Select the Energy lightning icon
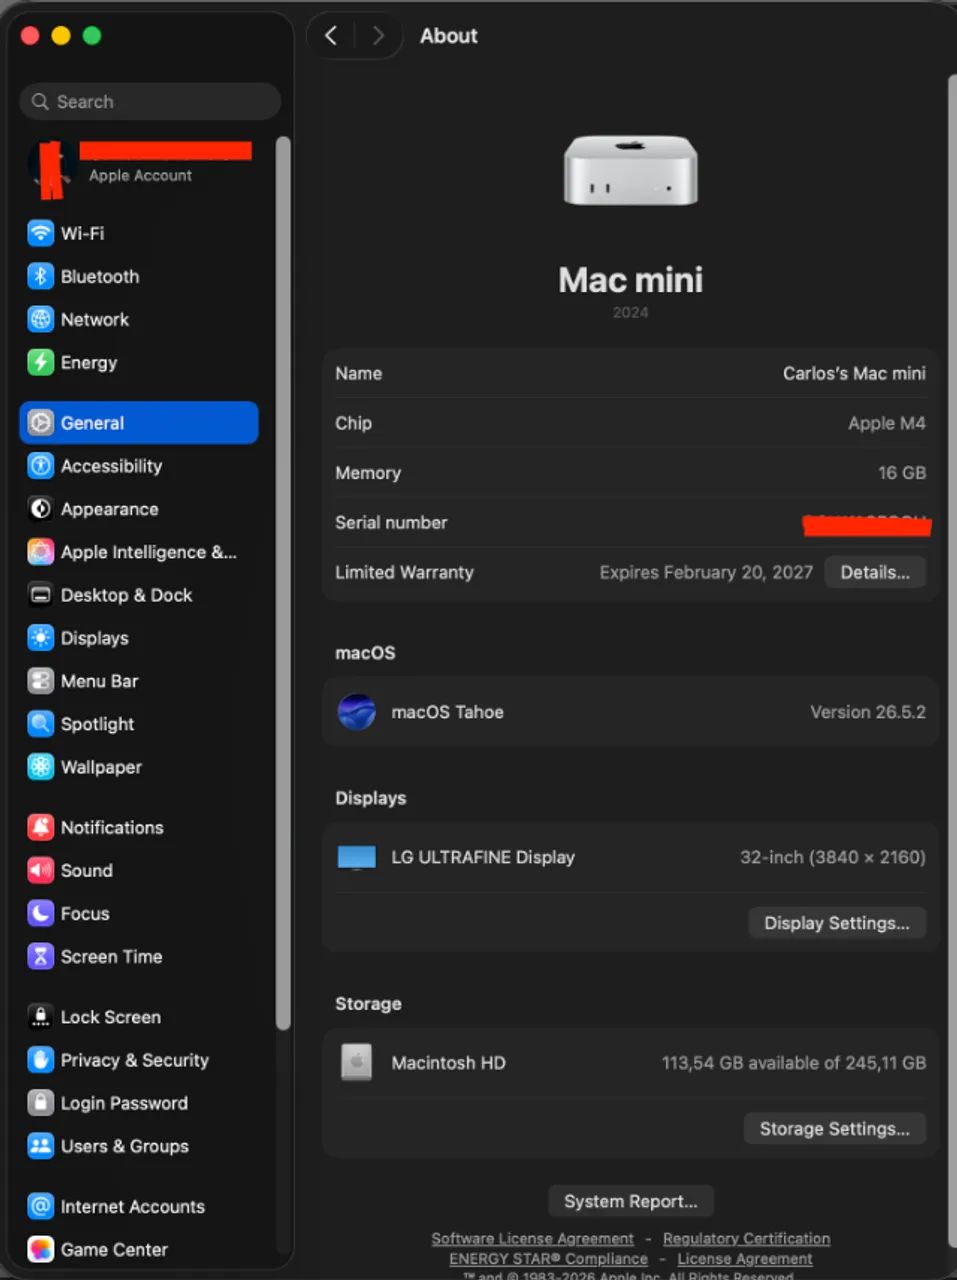This screenshot has height=1280, width=957. (40, 362)
